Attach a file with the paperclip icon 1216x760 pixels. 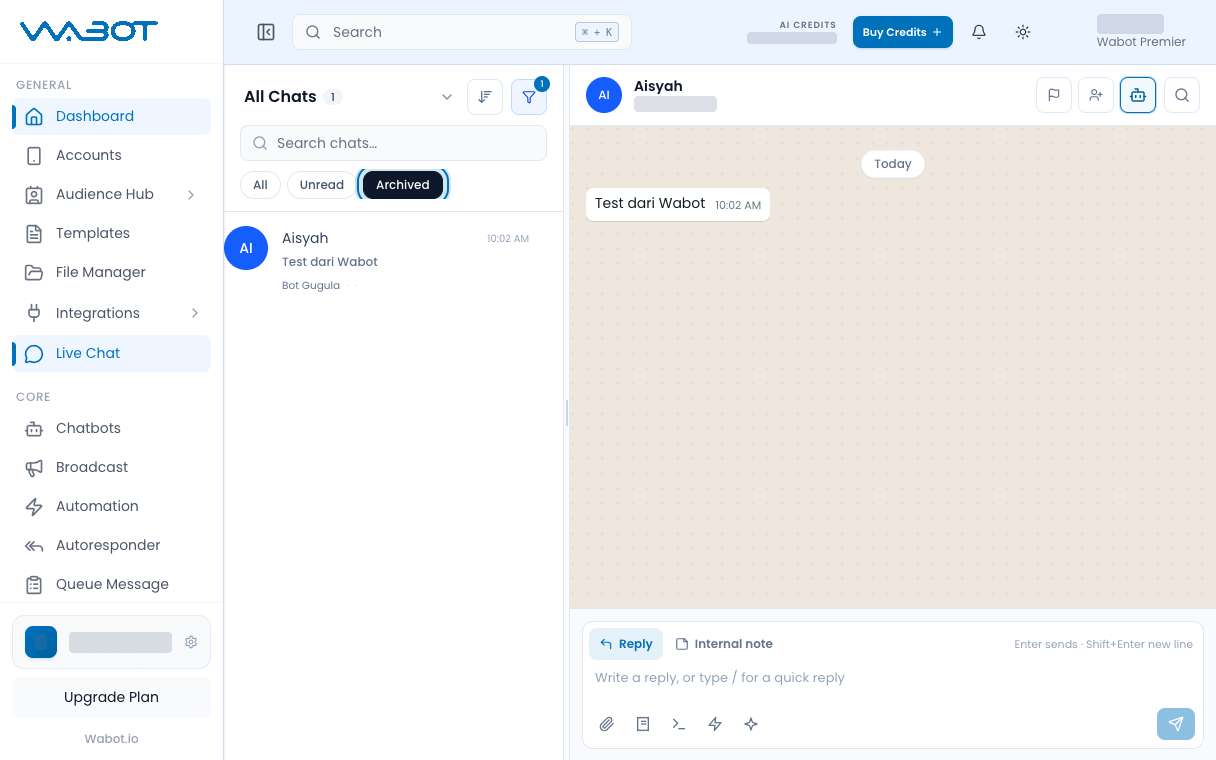click(607, 724)
